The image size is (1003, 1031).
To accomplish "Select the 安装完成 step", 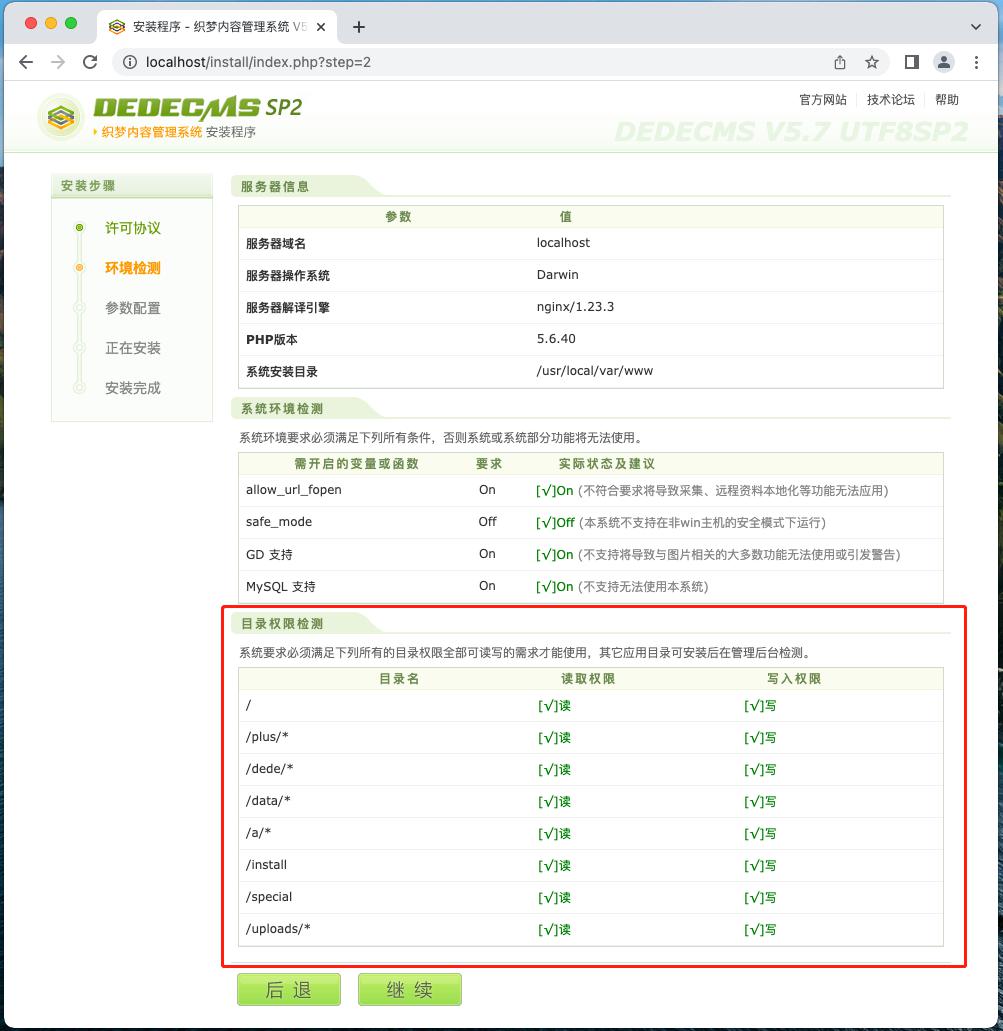I will point(133,388).
